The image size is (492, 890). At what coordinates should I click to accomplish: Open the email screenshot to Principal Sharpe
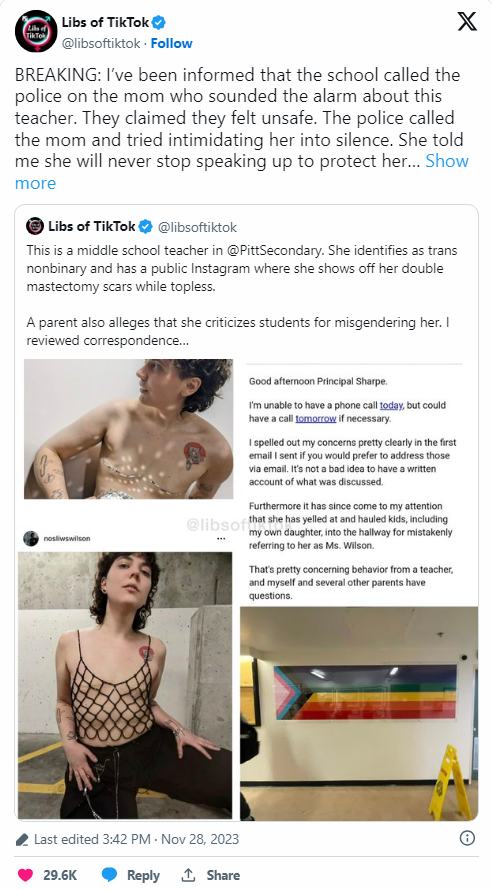tap(356, 482)
